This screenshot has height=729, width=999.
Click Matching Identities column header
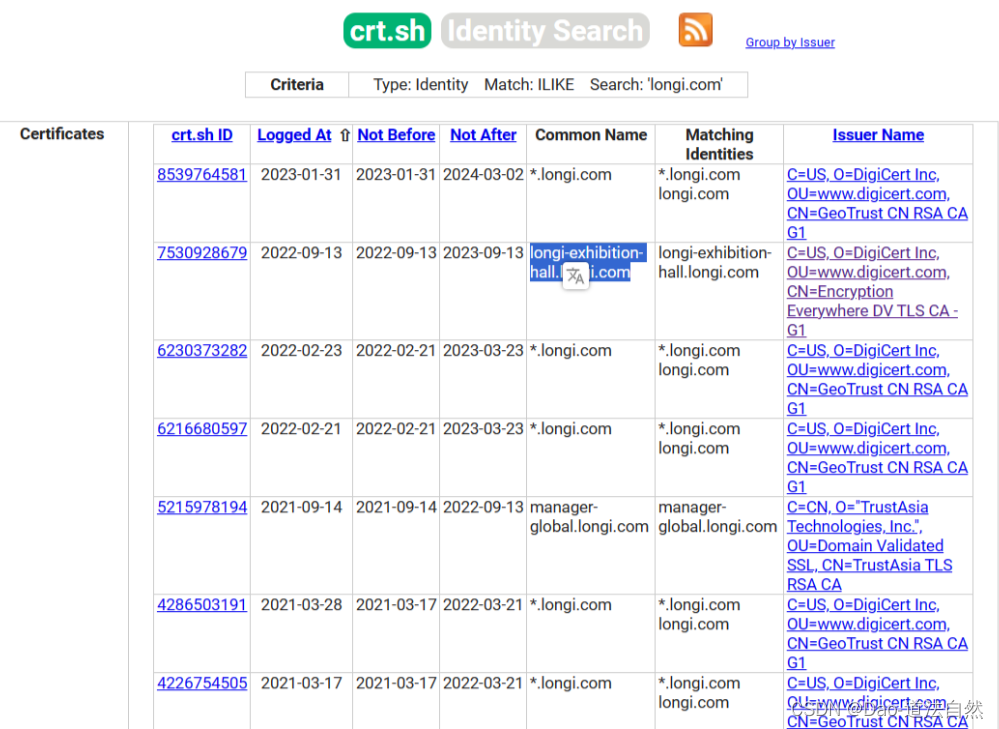click(x=719, y=145)
